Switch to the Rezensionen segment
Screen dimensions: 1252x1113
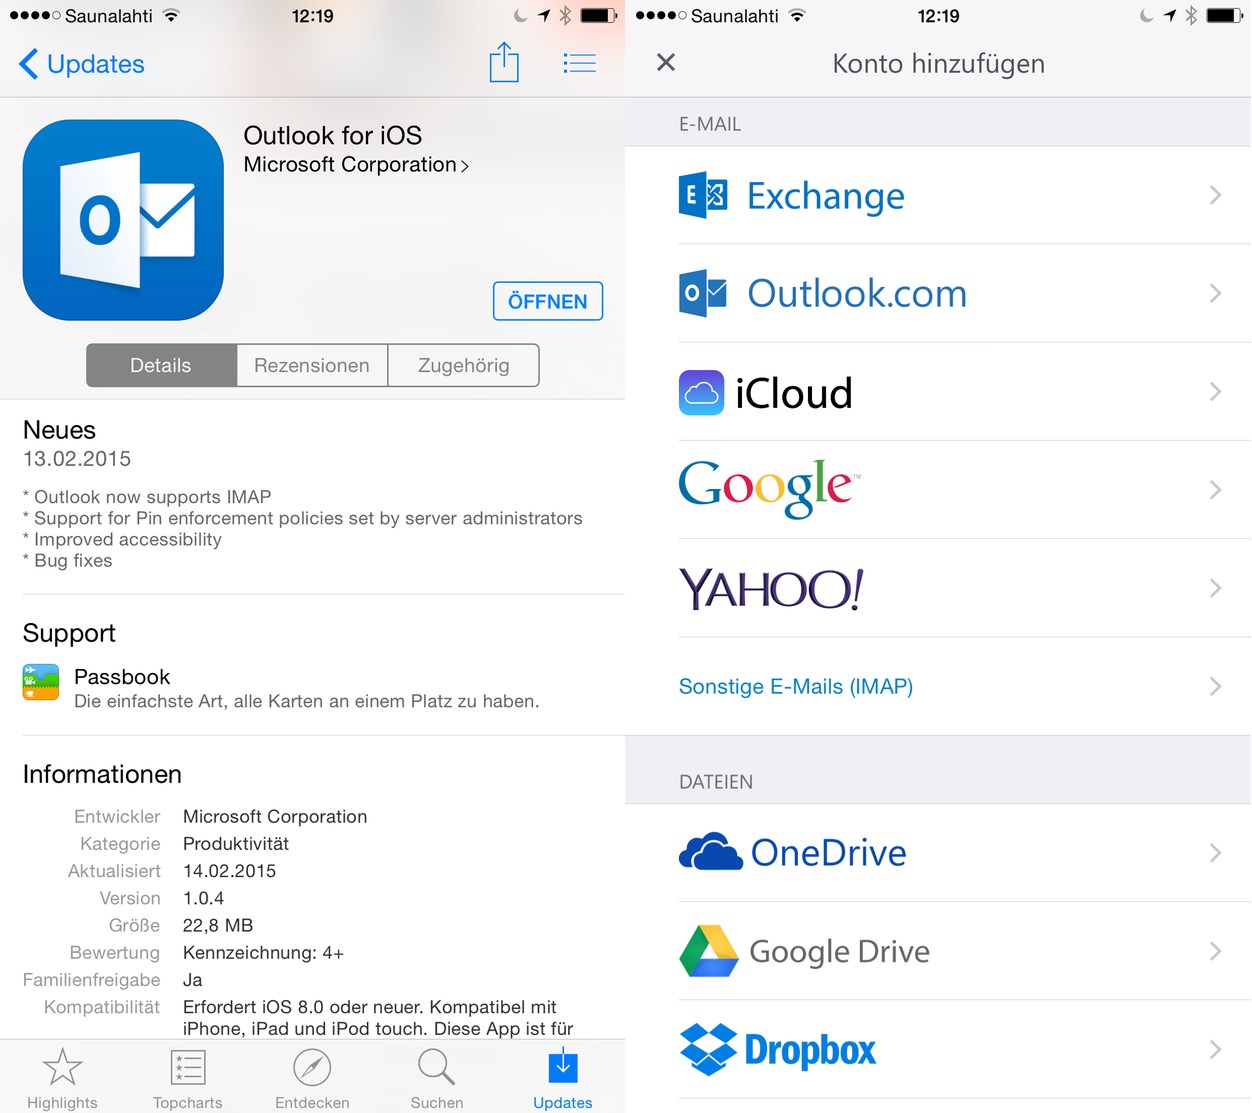(x=312, y=365)
